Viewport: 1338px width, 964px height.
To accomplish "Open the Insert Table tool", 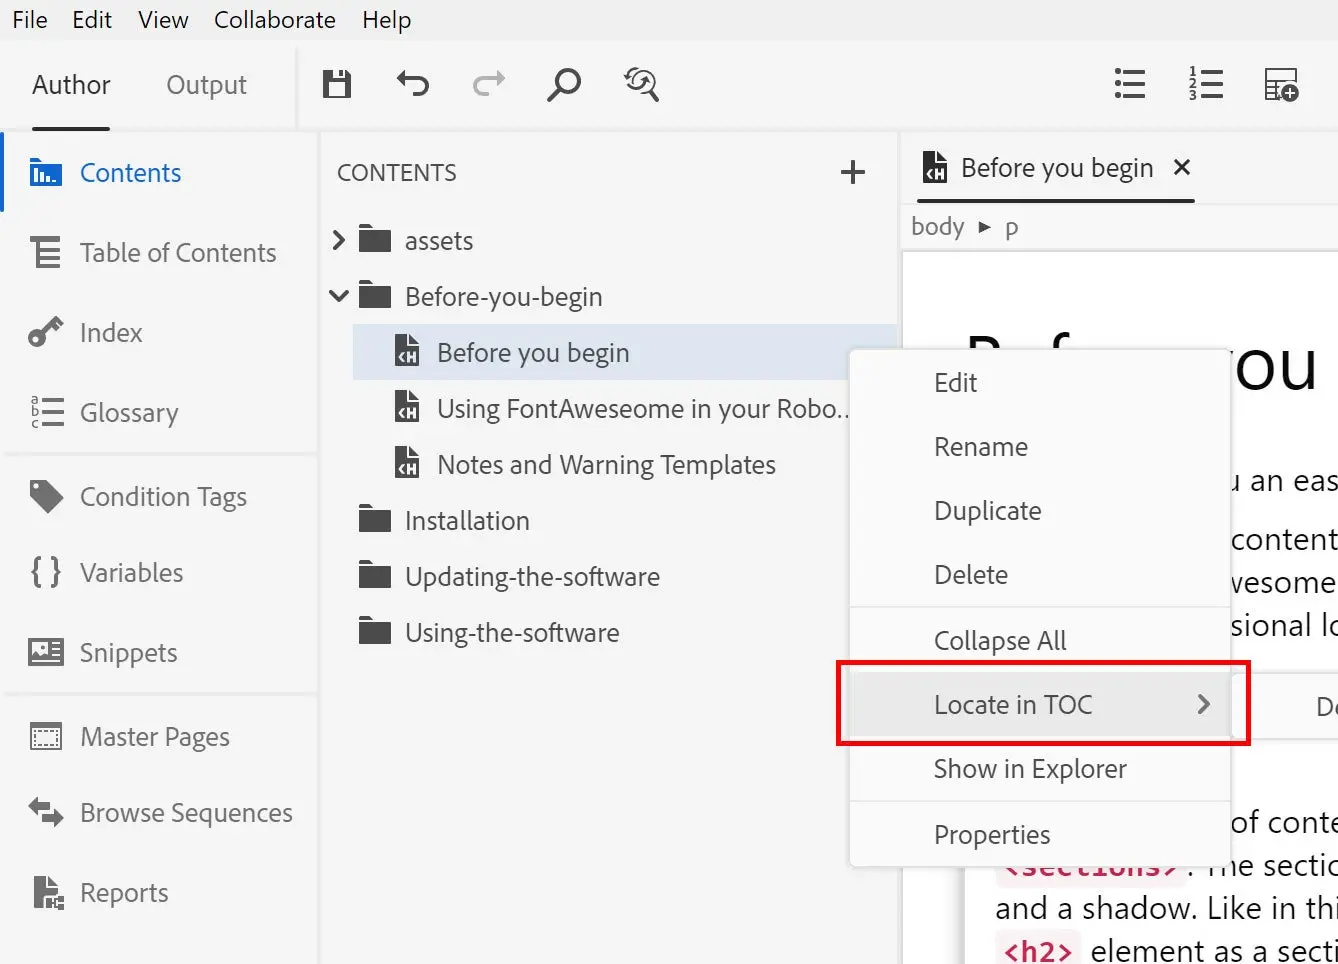I will pyautogui.click(x=1281, y=85).
